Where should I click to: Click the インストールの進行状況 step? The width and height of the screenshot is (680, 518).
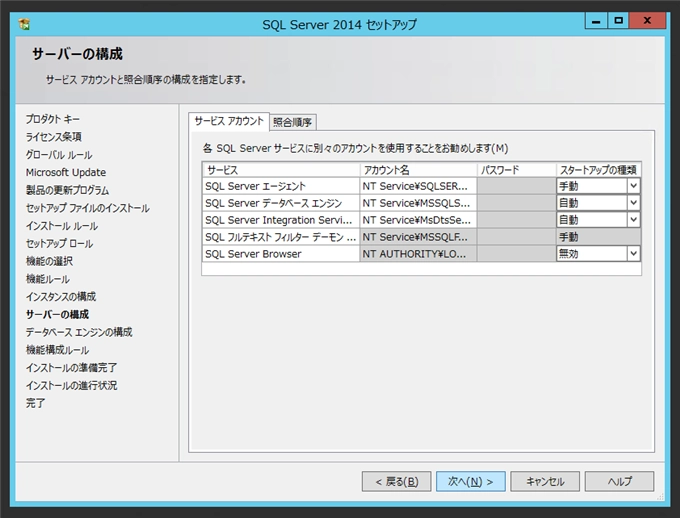[x=71, y=385]
